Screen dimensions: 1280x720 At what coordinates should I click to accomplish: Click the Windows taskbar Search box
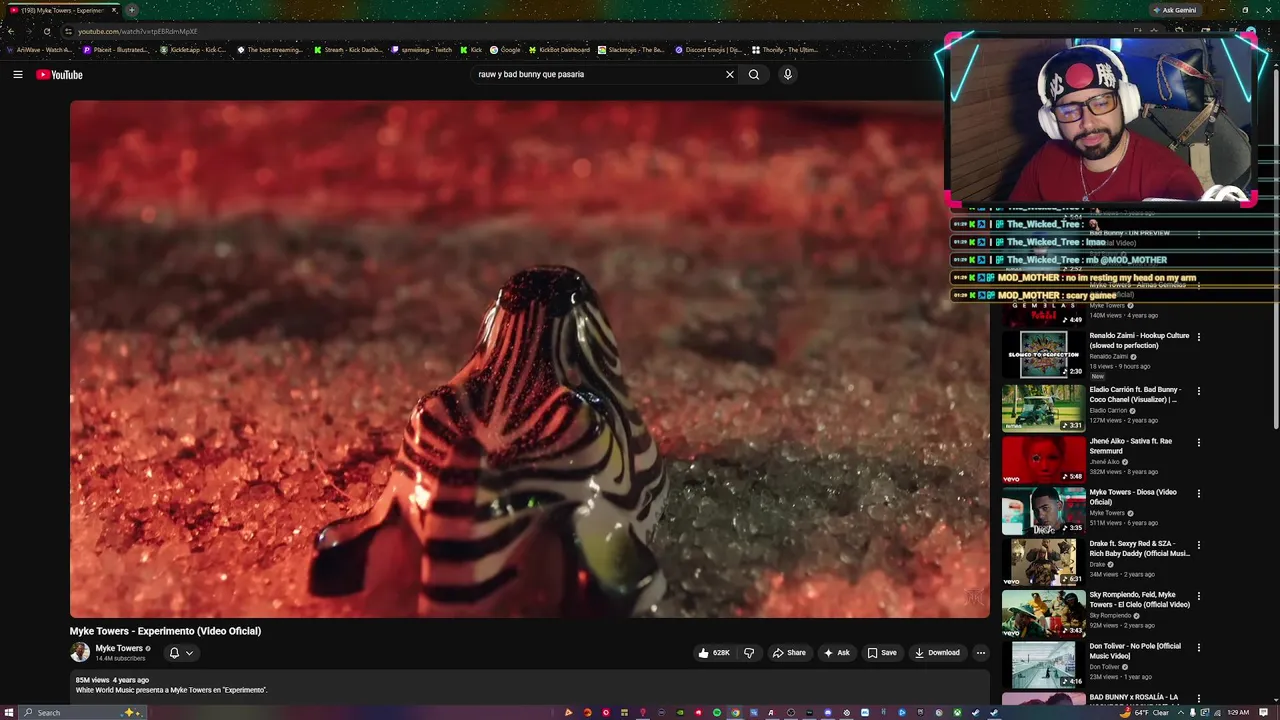(84, 712)
